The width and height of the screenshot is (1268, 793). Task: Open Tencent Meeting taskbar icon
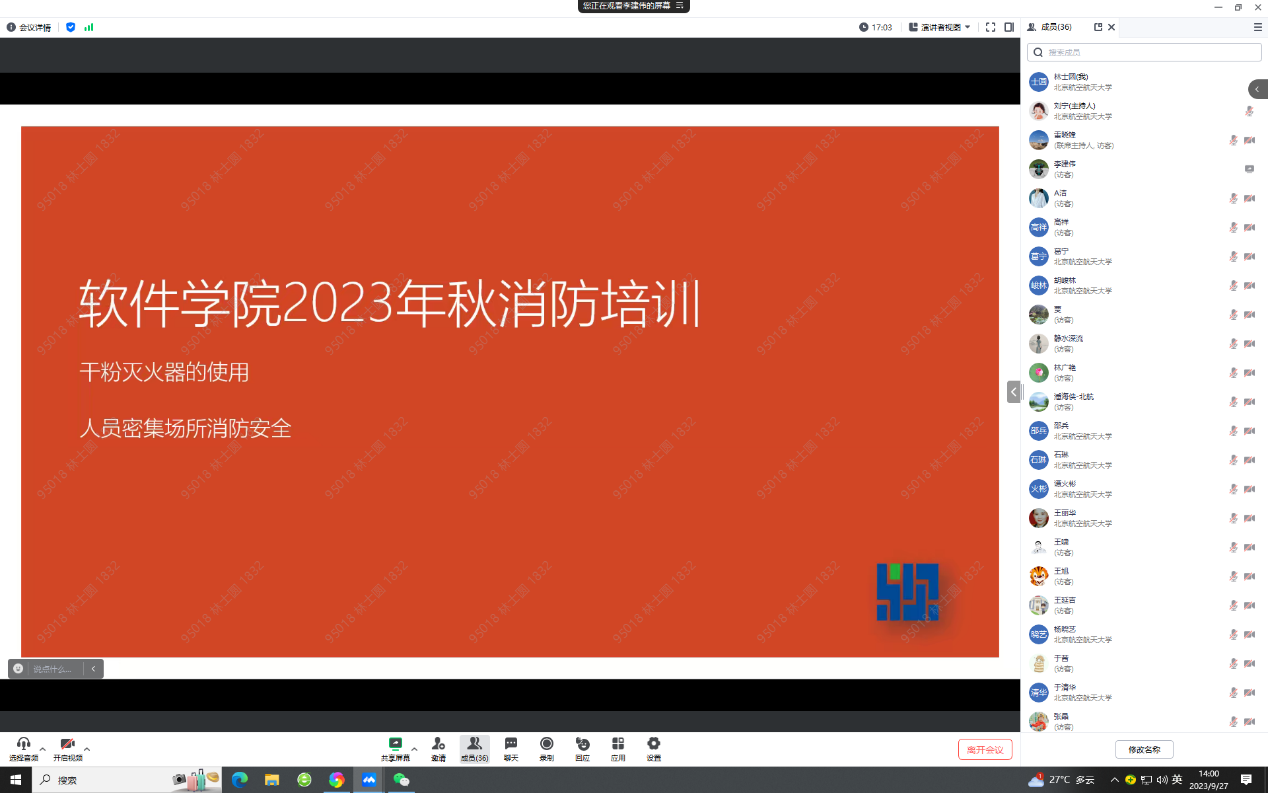coord(369,780)
